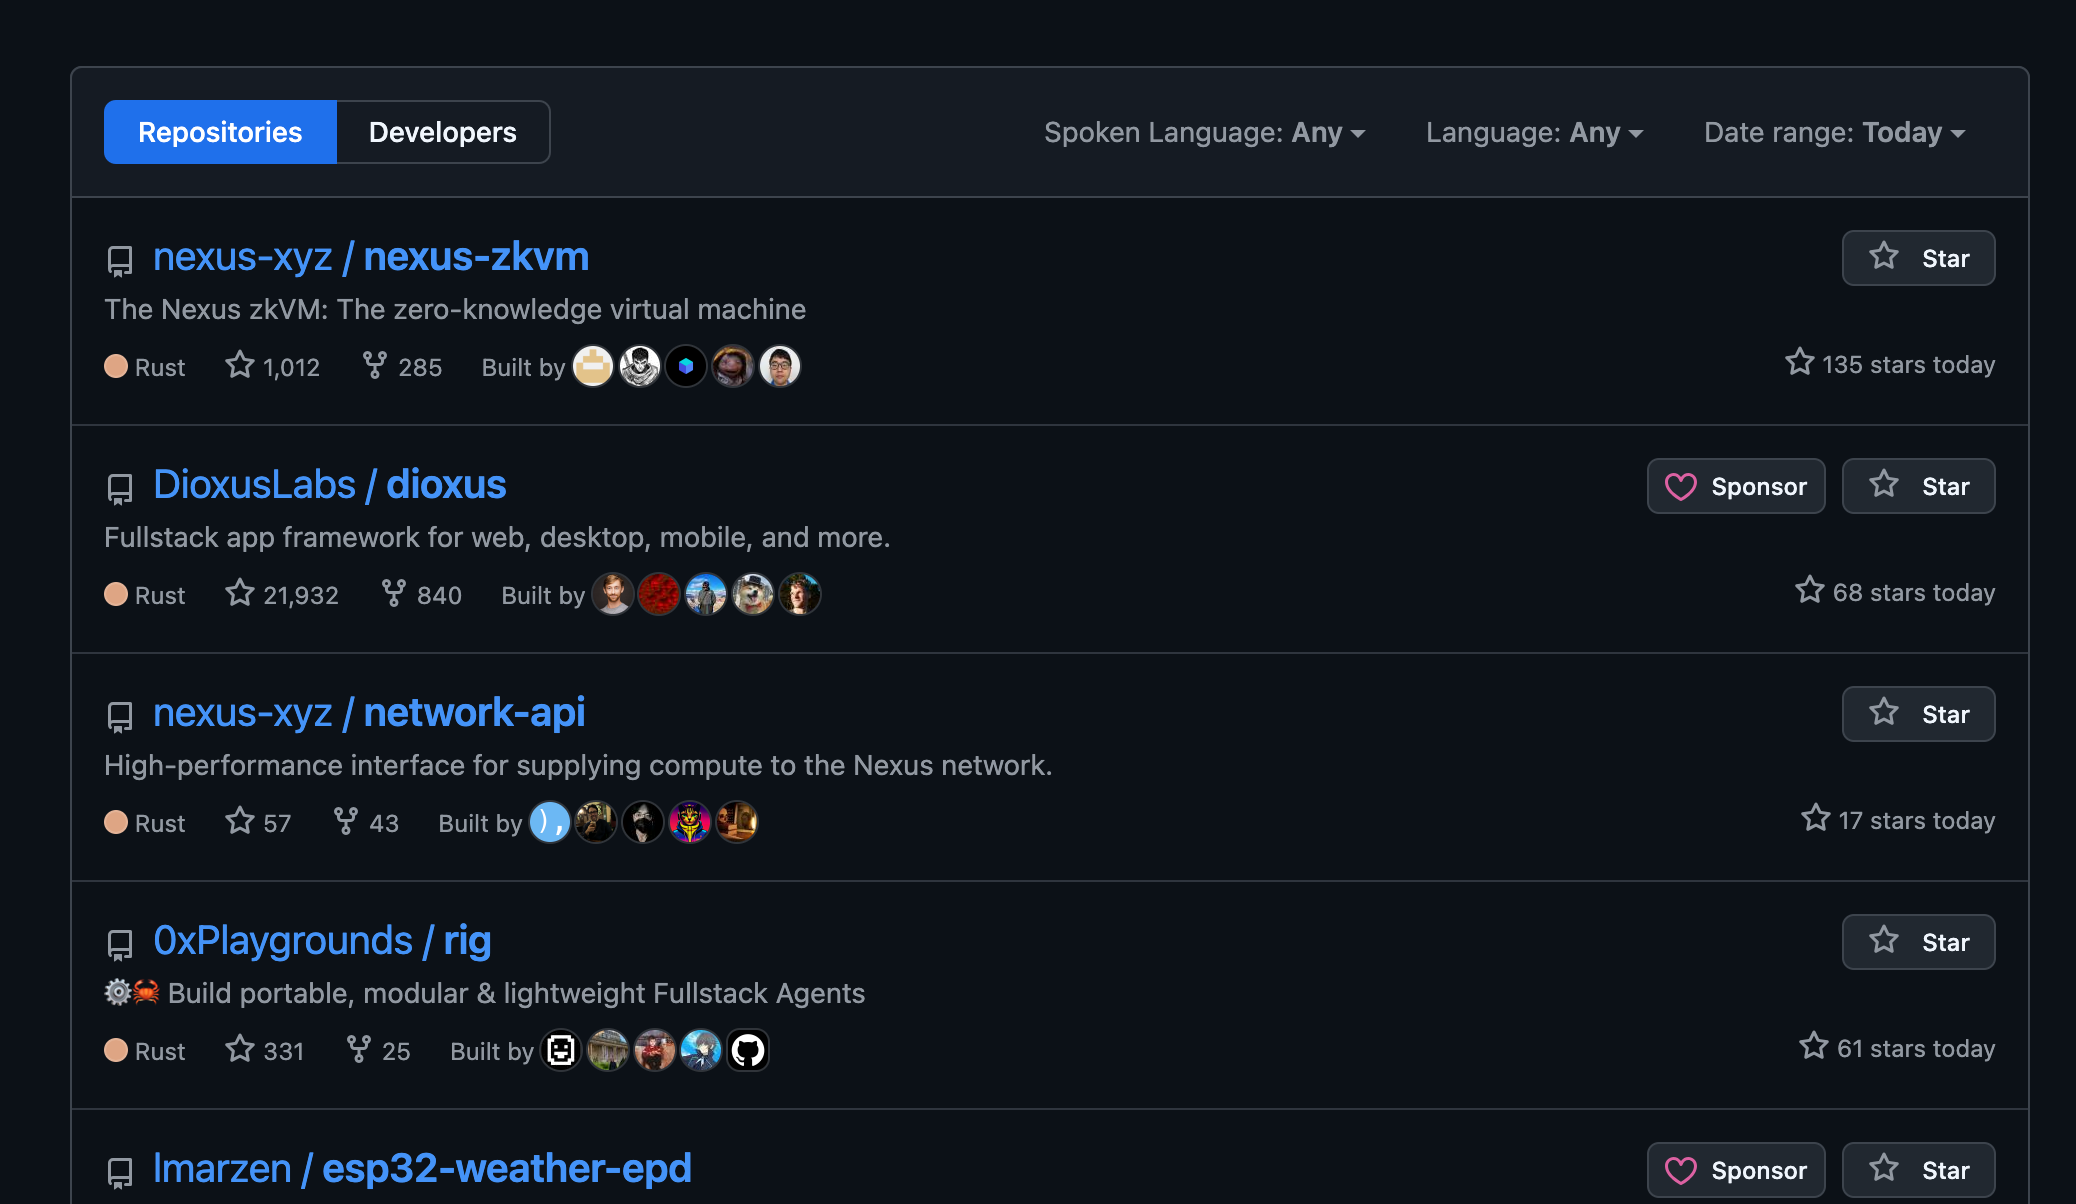Click the '135 stars today' text
This screenshot has height=1204, width=2076.
click(x=1908, y=365)
